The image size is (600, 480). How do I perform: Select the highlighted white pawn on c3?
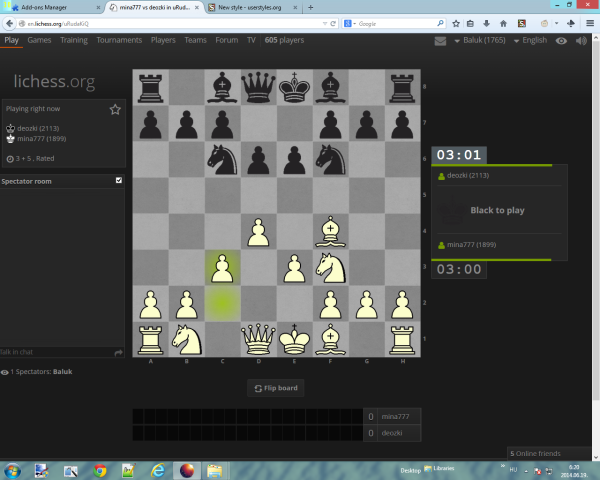coord(222,268)
